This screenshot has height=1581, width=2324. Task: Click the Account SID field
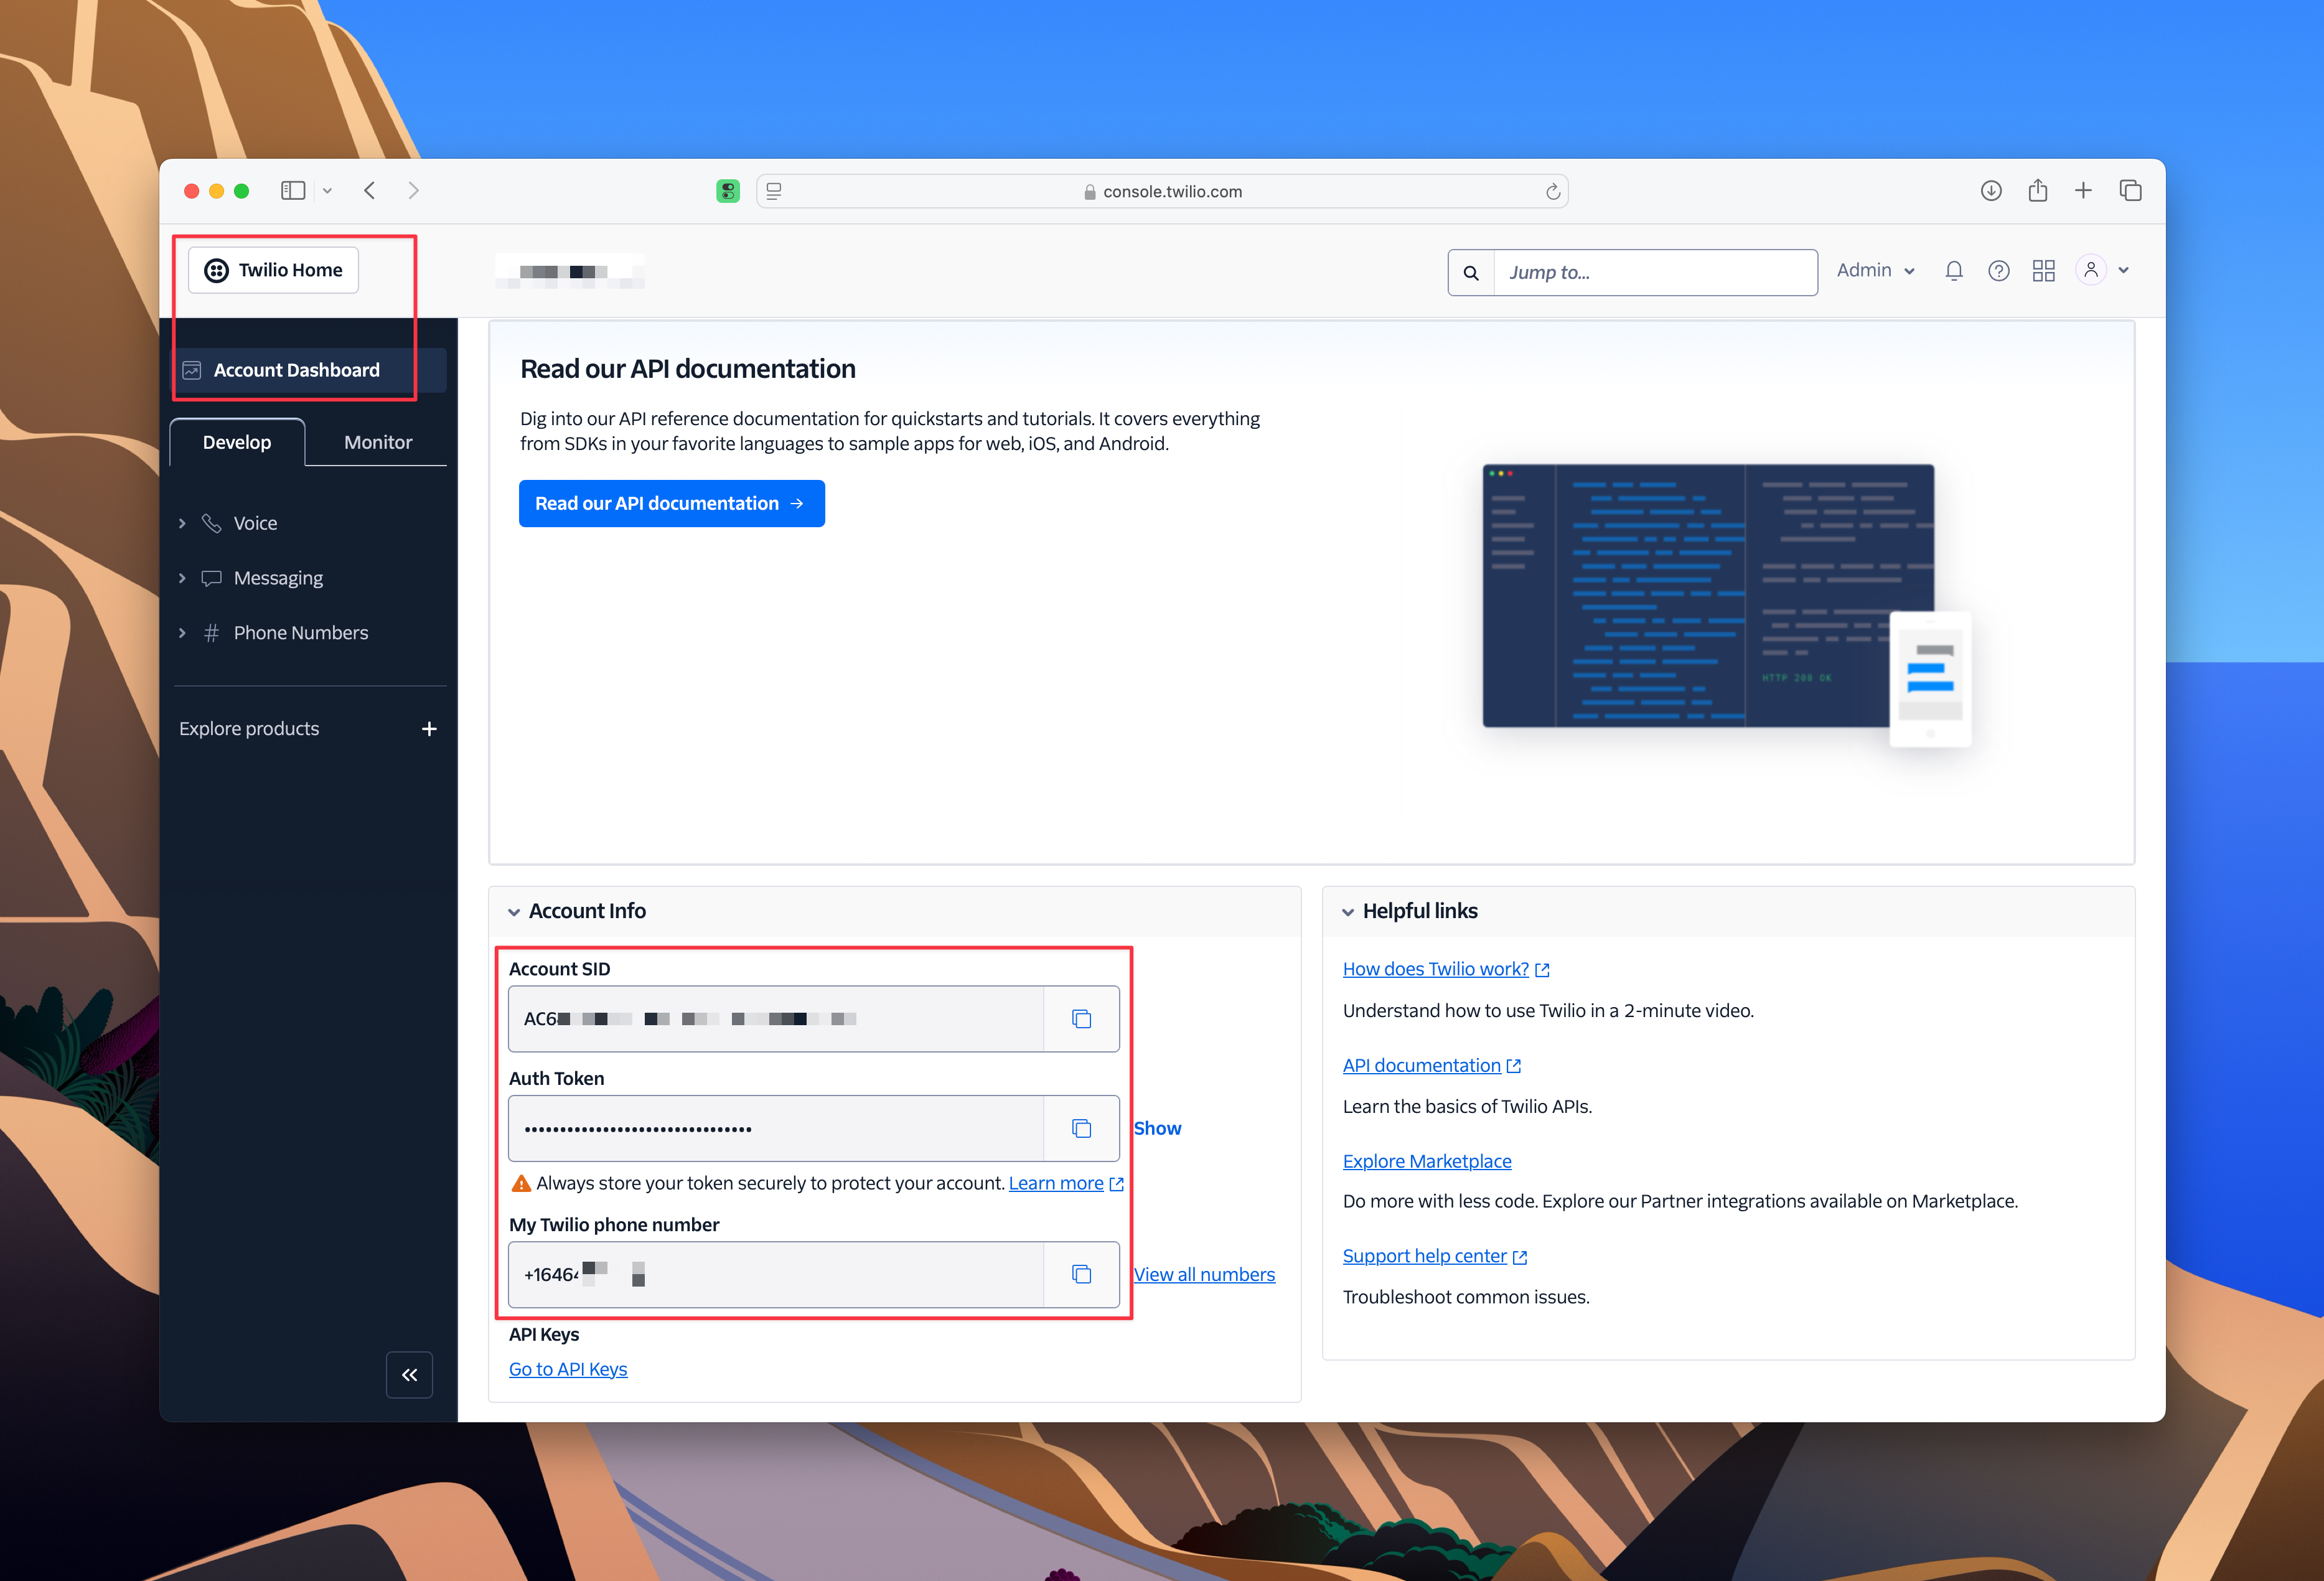click(x=776, y=1019)
